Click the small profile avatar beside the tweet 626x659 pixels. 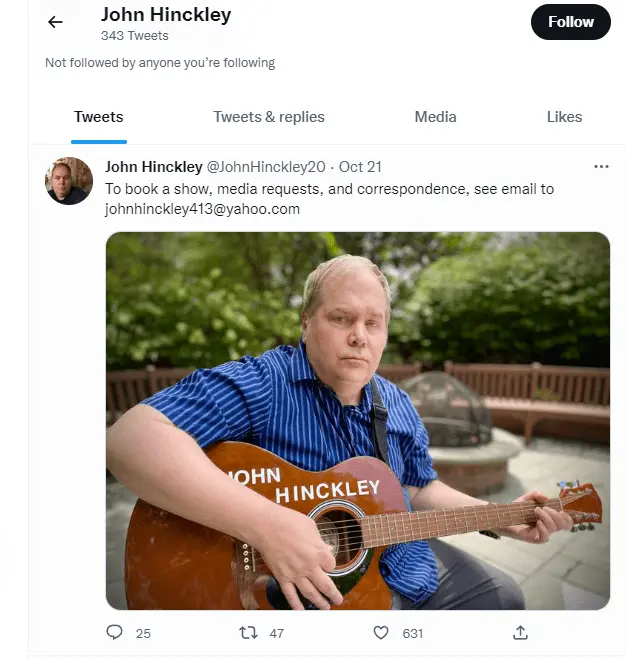coord(69,181)
